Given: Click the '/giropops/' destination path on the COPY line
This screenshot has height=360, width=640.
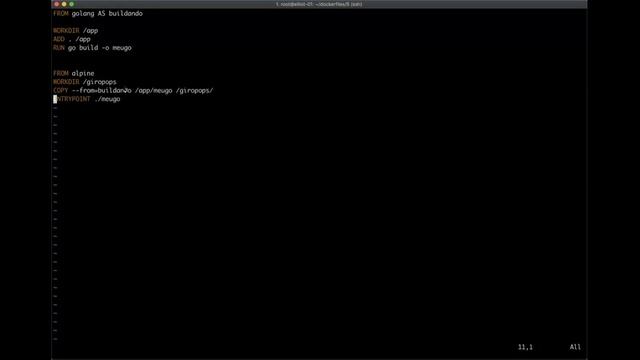Looking at the screenshot, I should coord(194,91).
